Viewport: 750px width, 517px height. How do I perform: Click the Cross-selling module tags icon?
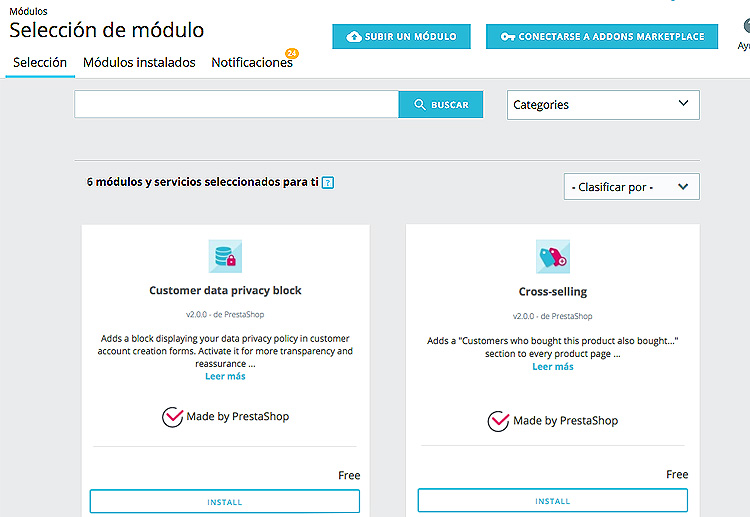click(552, 257)
